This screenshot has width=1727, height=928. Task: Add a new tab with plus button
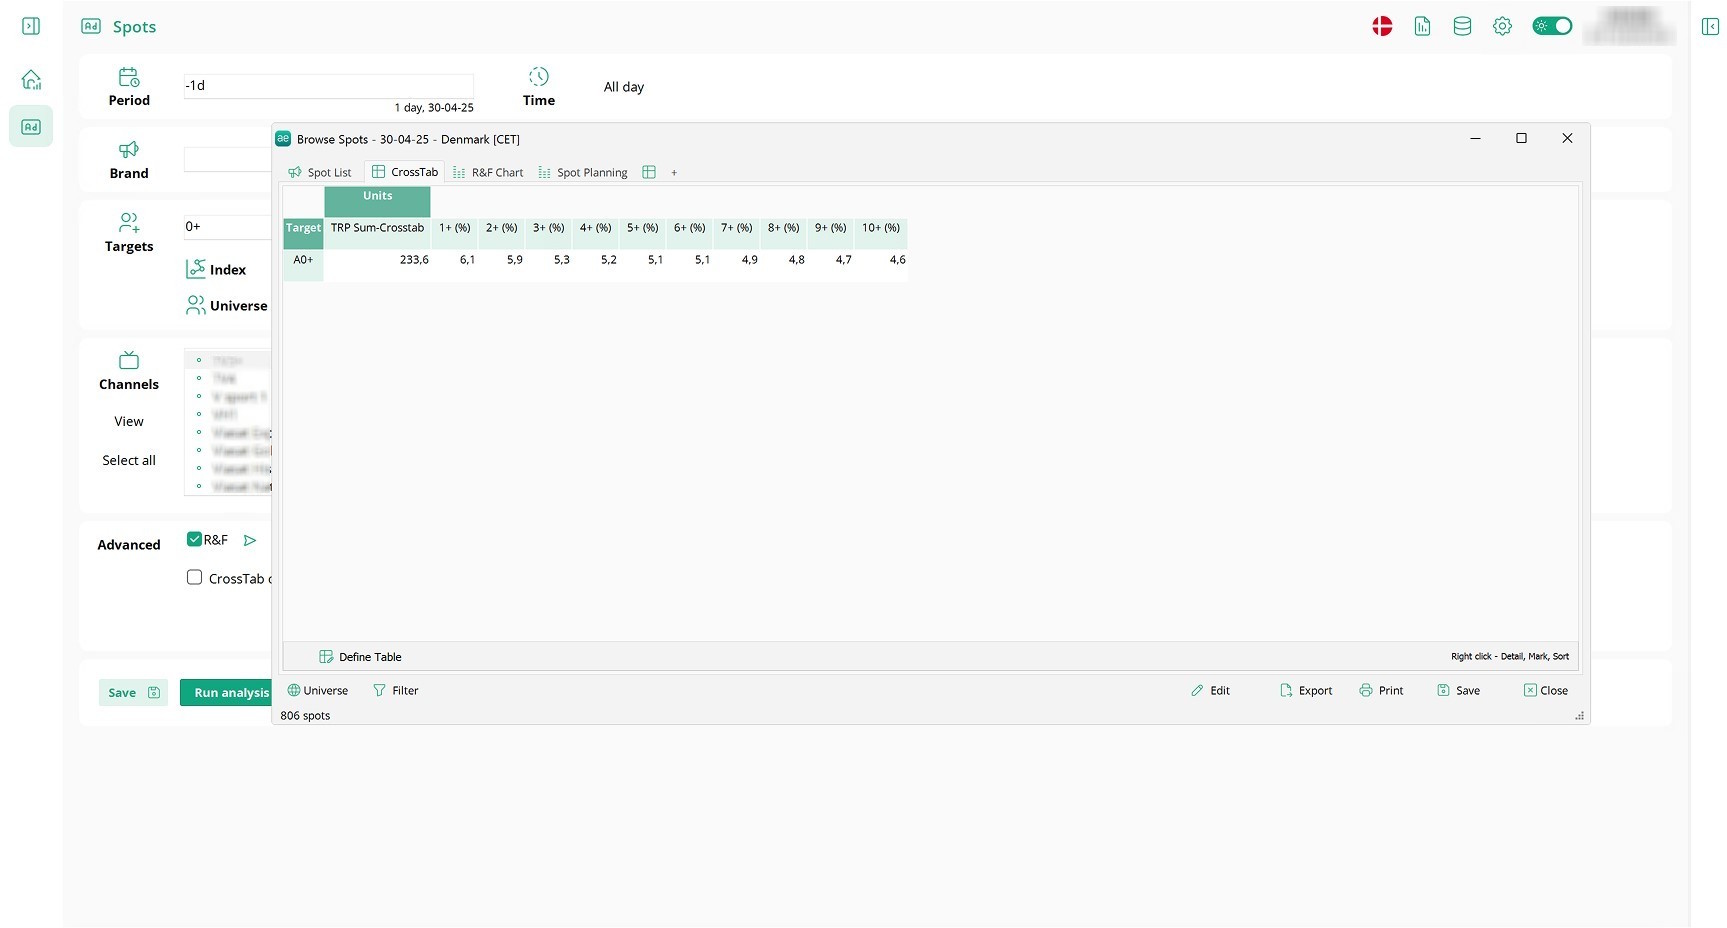(674, 173)
